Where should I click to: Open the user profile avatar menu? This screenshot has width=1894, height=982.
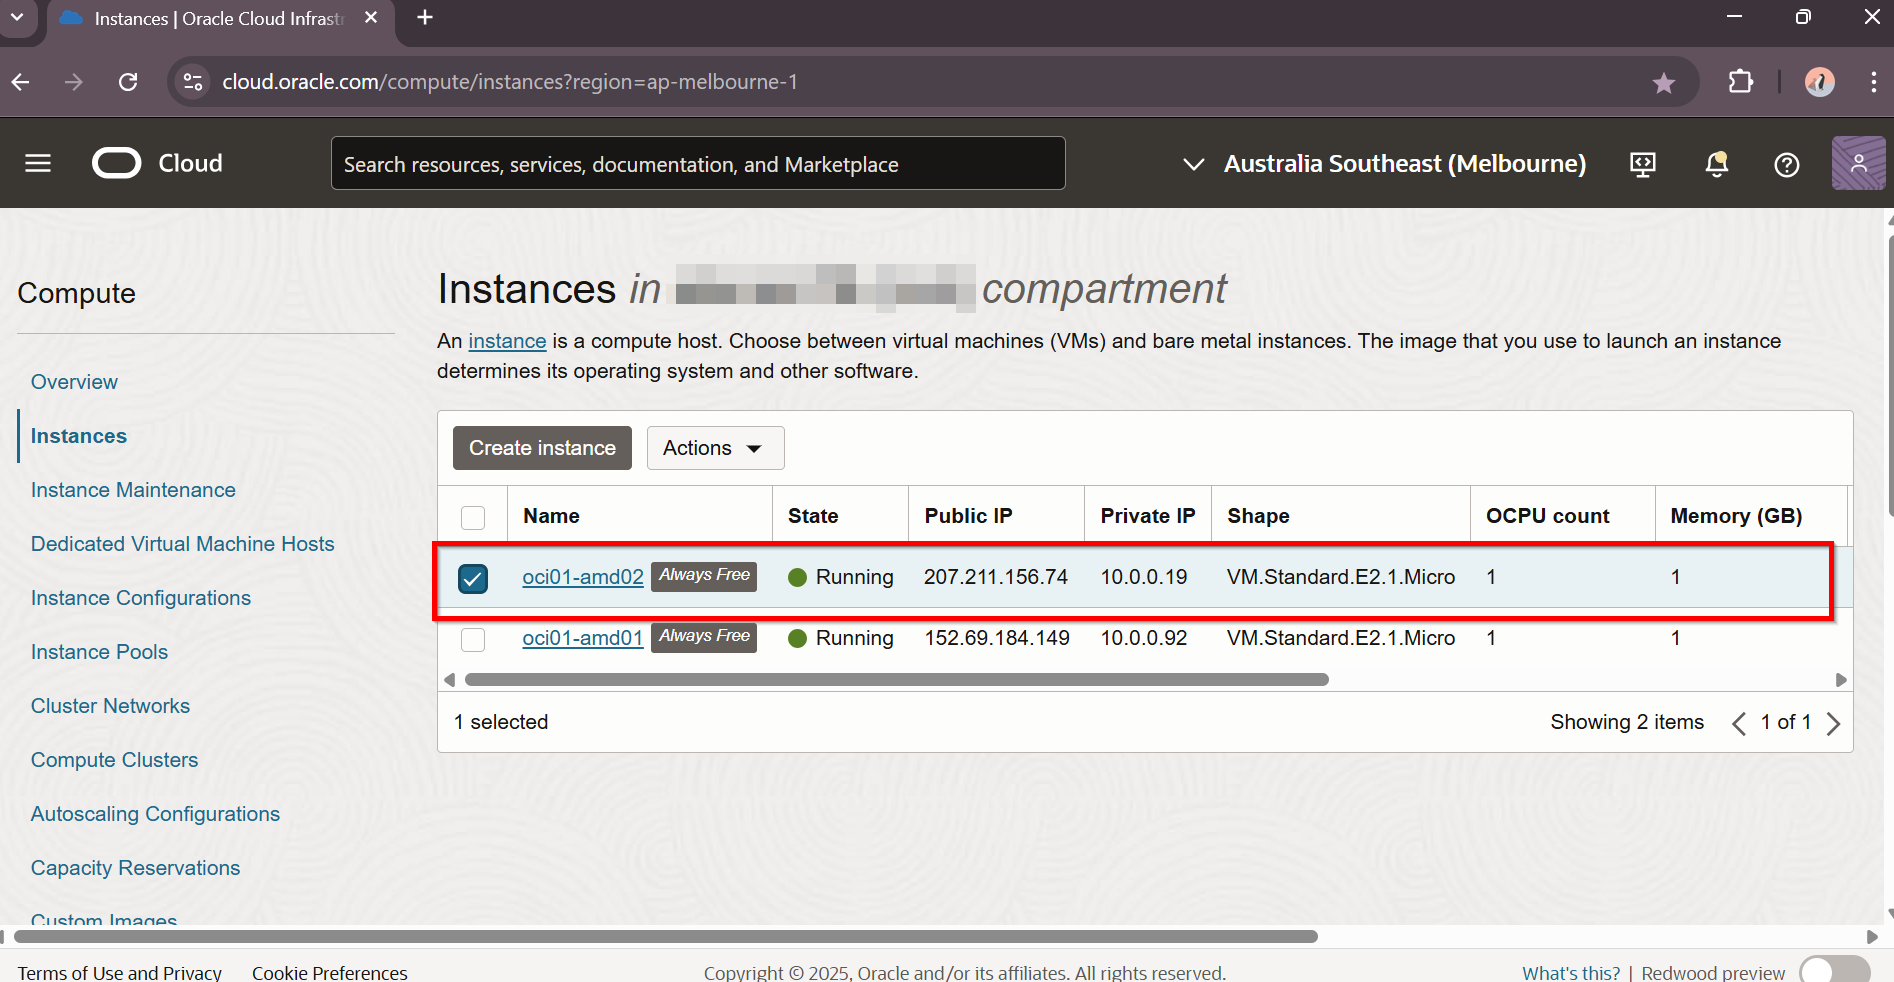(1858, 163)
